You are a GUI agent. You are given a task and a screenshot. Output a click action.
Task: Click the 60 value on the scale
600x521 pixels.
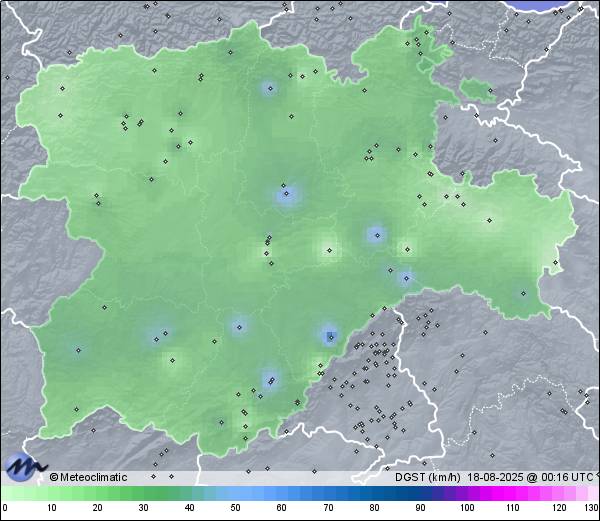coord(282,508)
